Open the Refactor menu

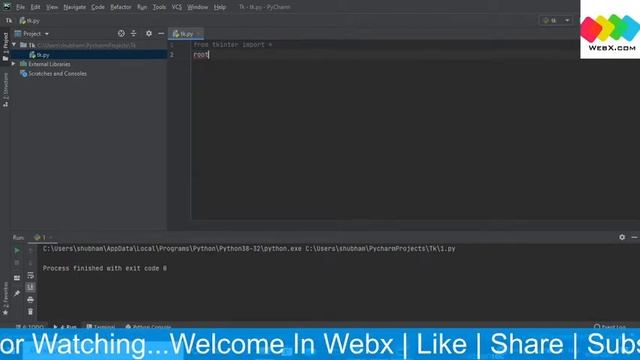coord(121,7)
